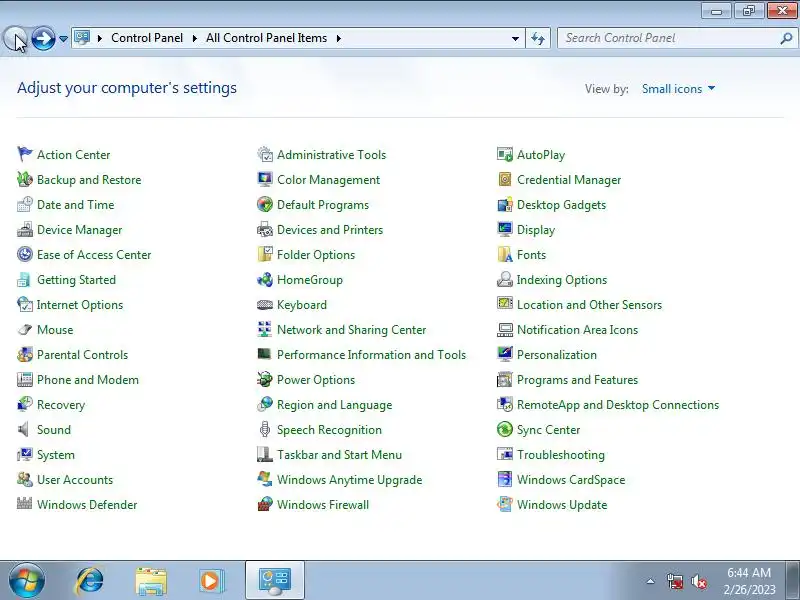Click the Fonts folder icon
The image size is (800, 600).
pos(505,254)
